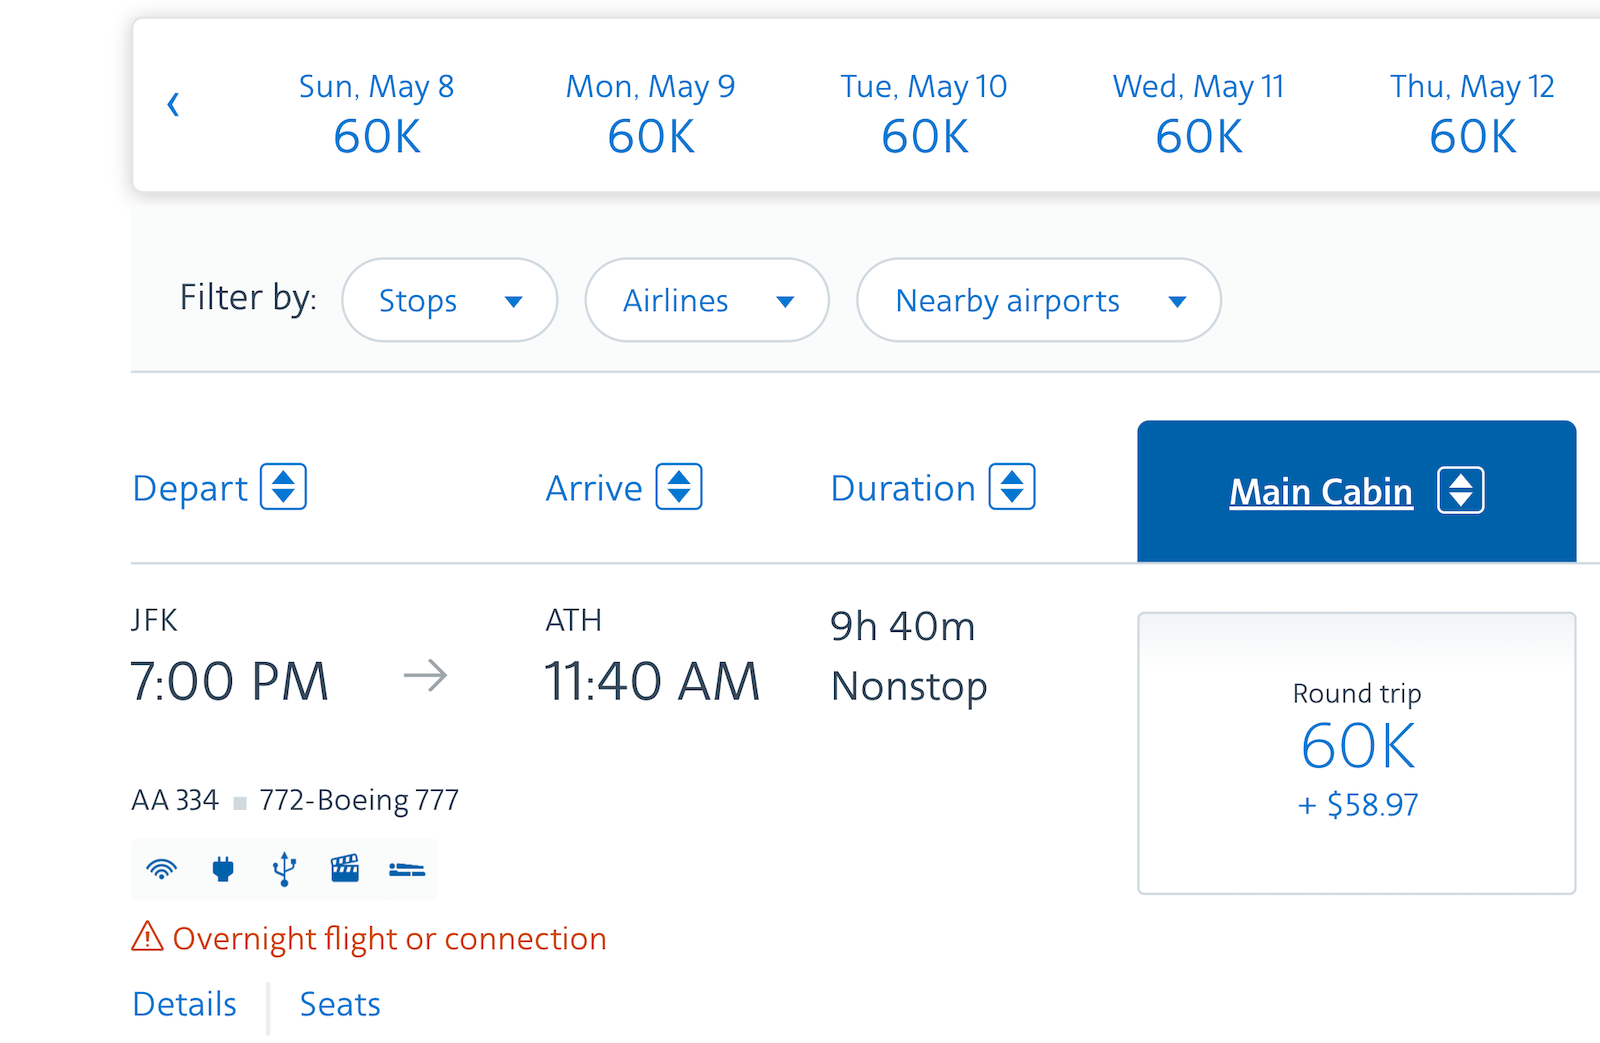
Task: Toggle sorting by Arrive time
Action: coord(678,487)
